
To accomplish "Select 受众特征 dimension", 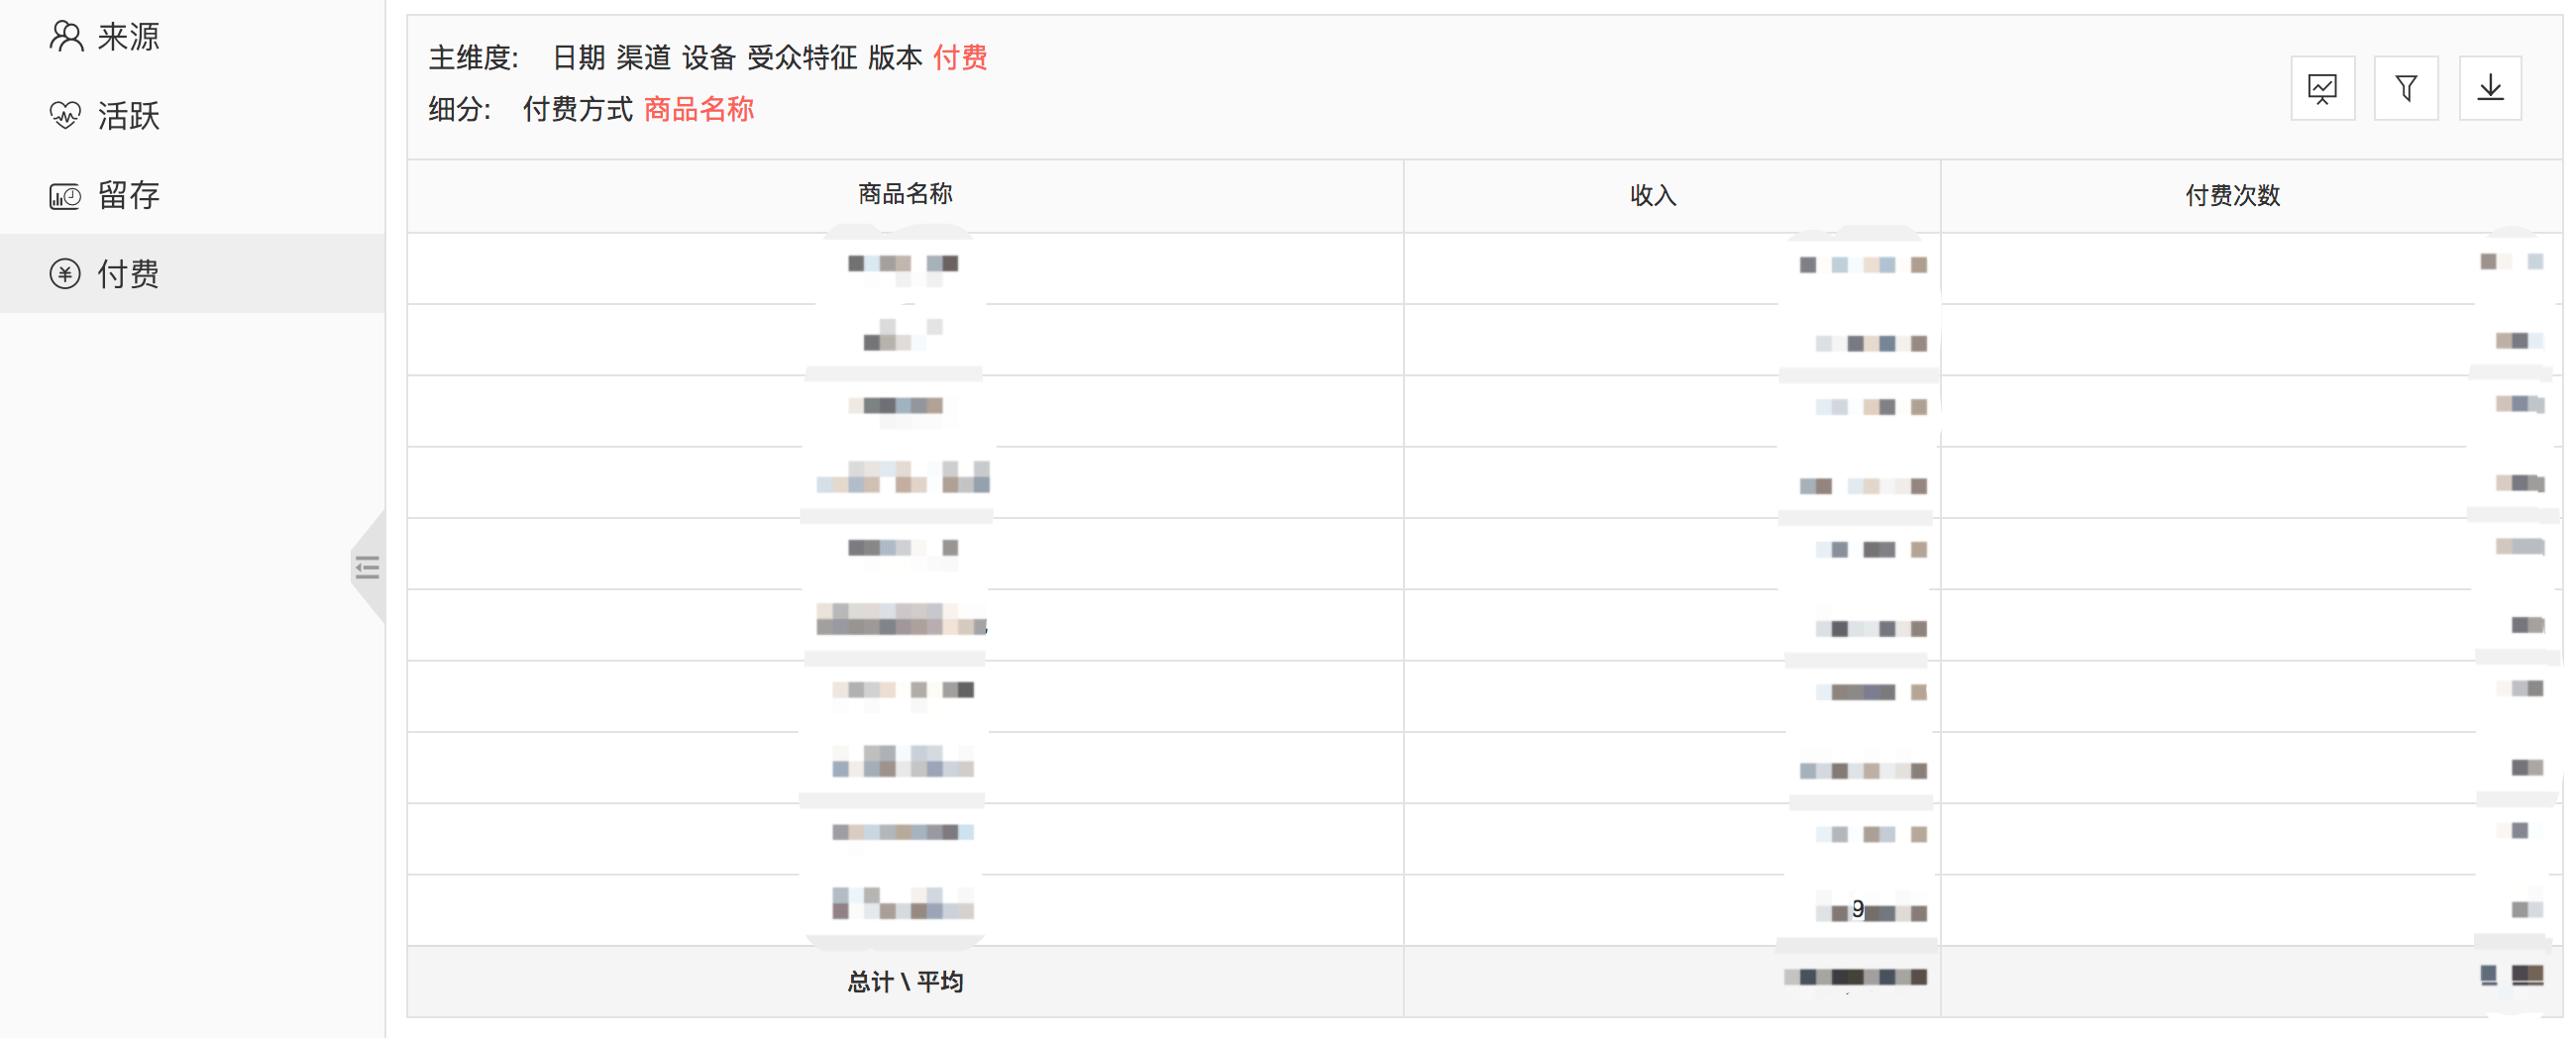I will 801,58.
